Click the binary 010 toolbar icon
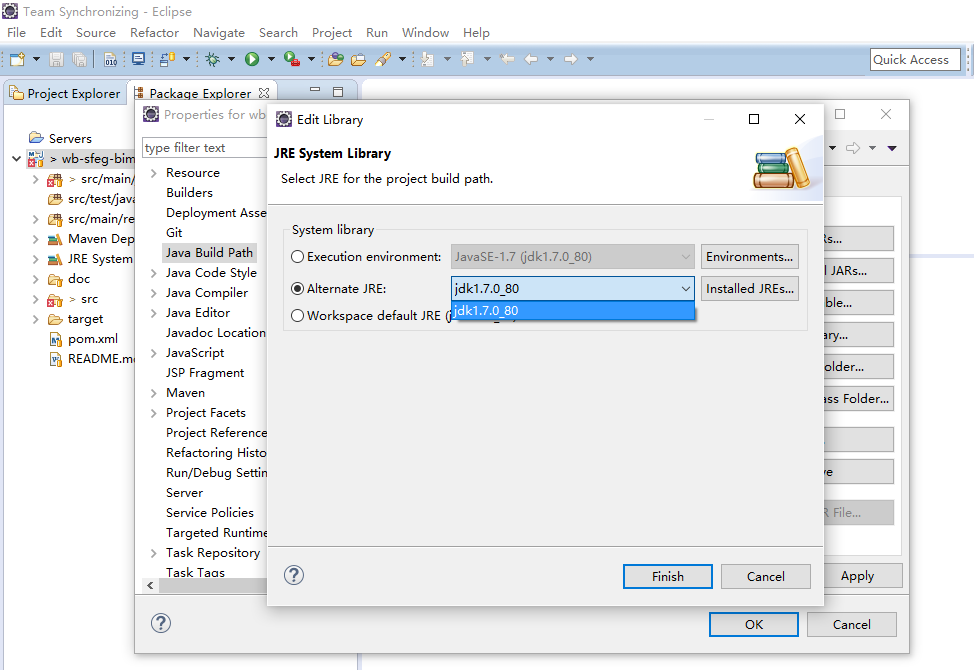The height and width of the screenshot is (670, 974). point(111,59)
